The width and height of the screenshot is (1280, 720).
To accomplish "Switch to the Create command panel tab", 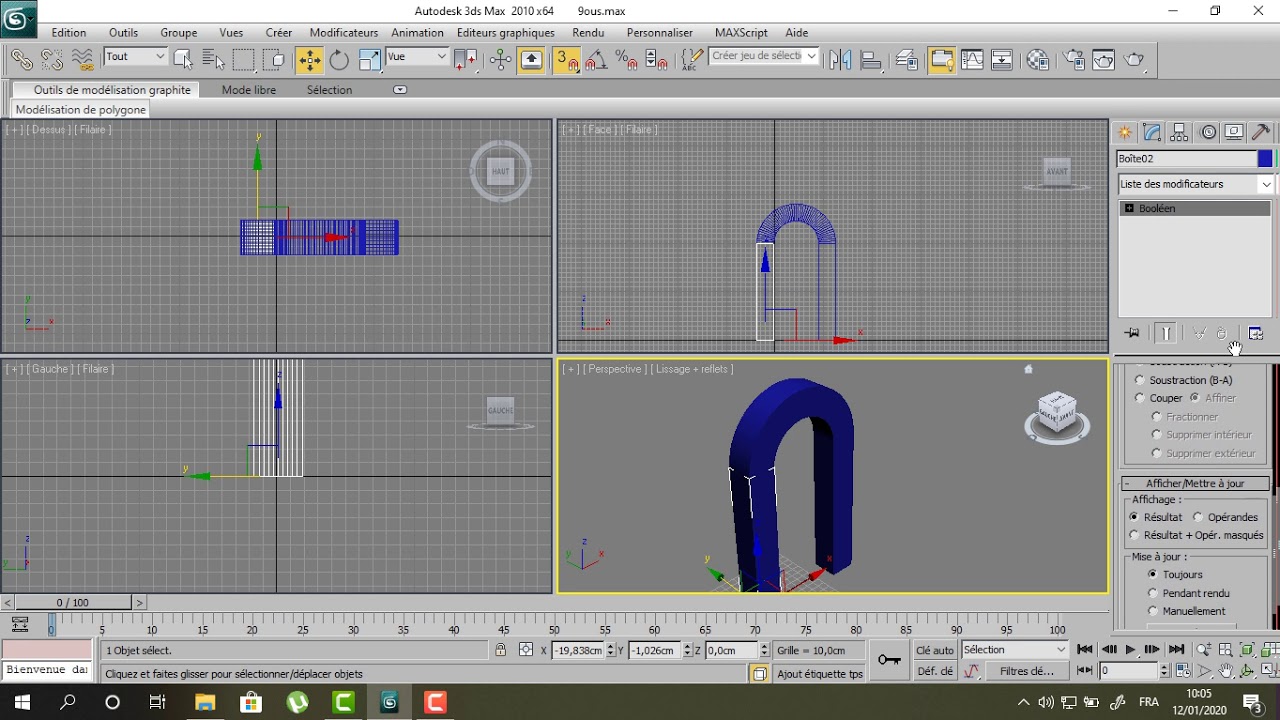I will (1125, 132).
